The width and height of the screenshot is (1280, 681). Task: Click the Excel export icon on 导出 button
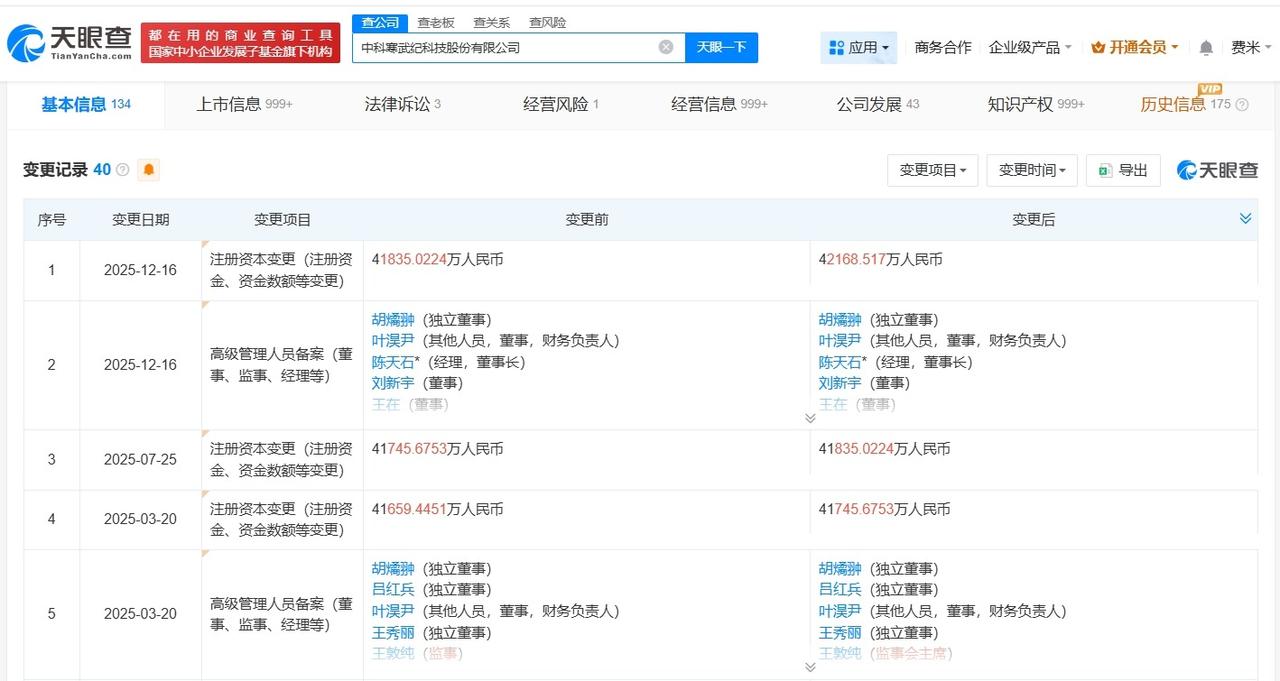pyautogui.click(x=1106, y=170)
